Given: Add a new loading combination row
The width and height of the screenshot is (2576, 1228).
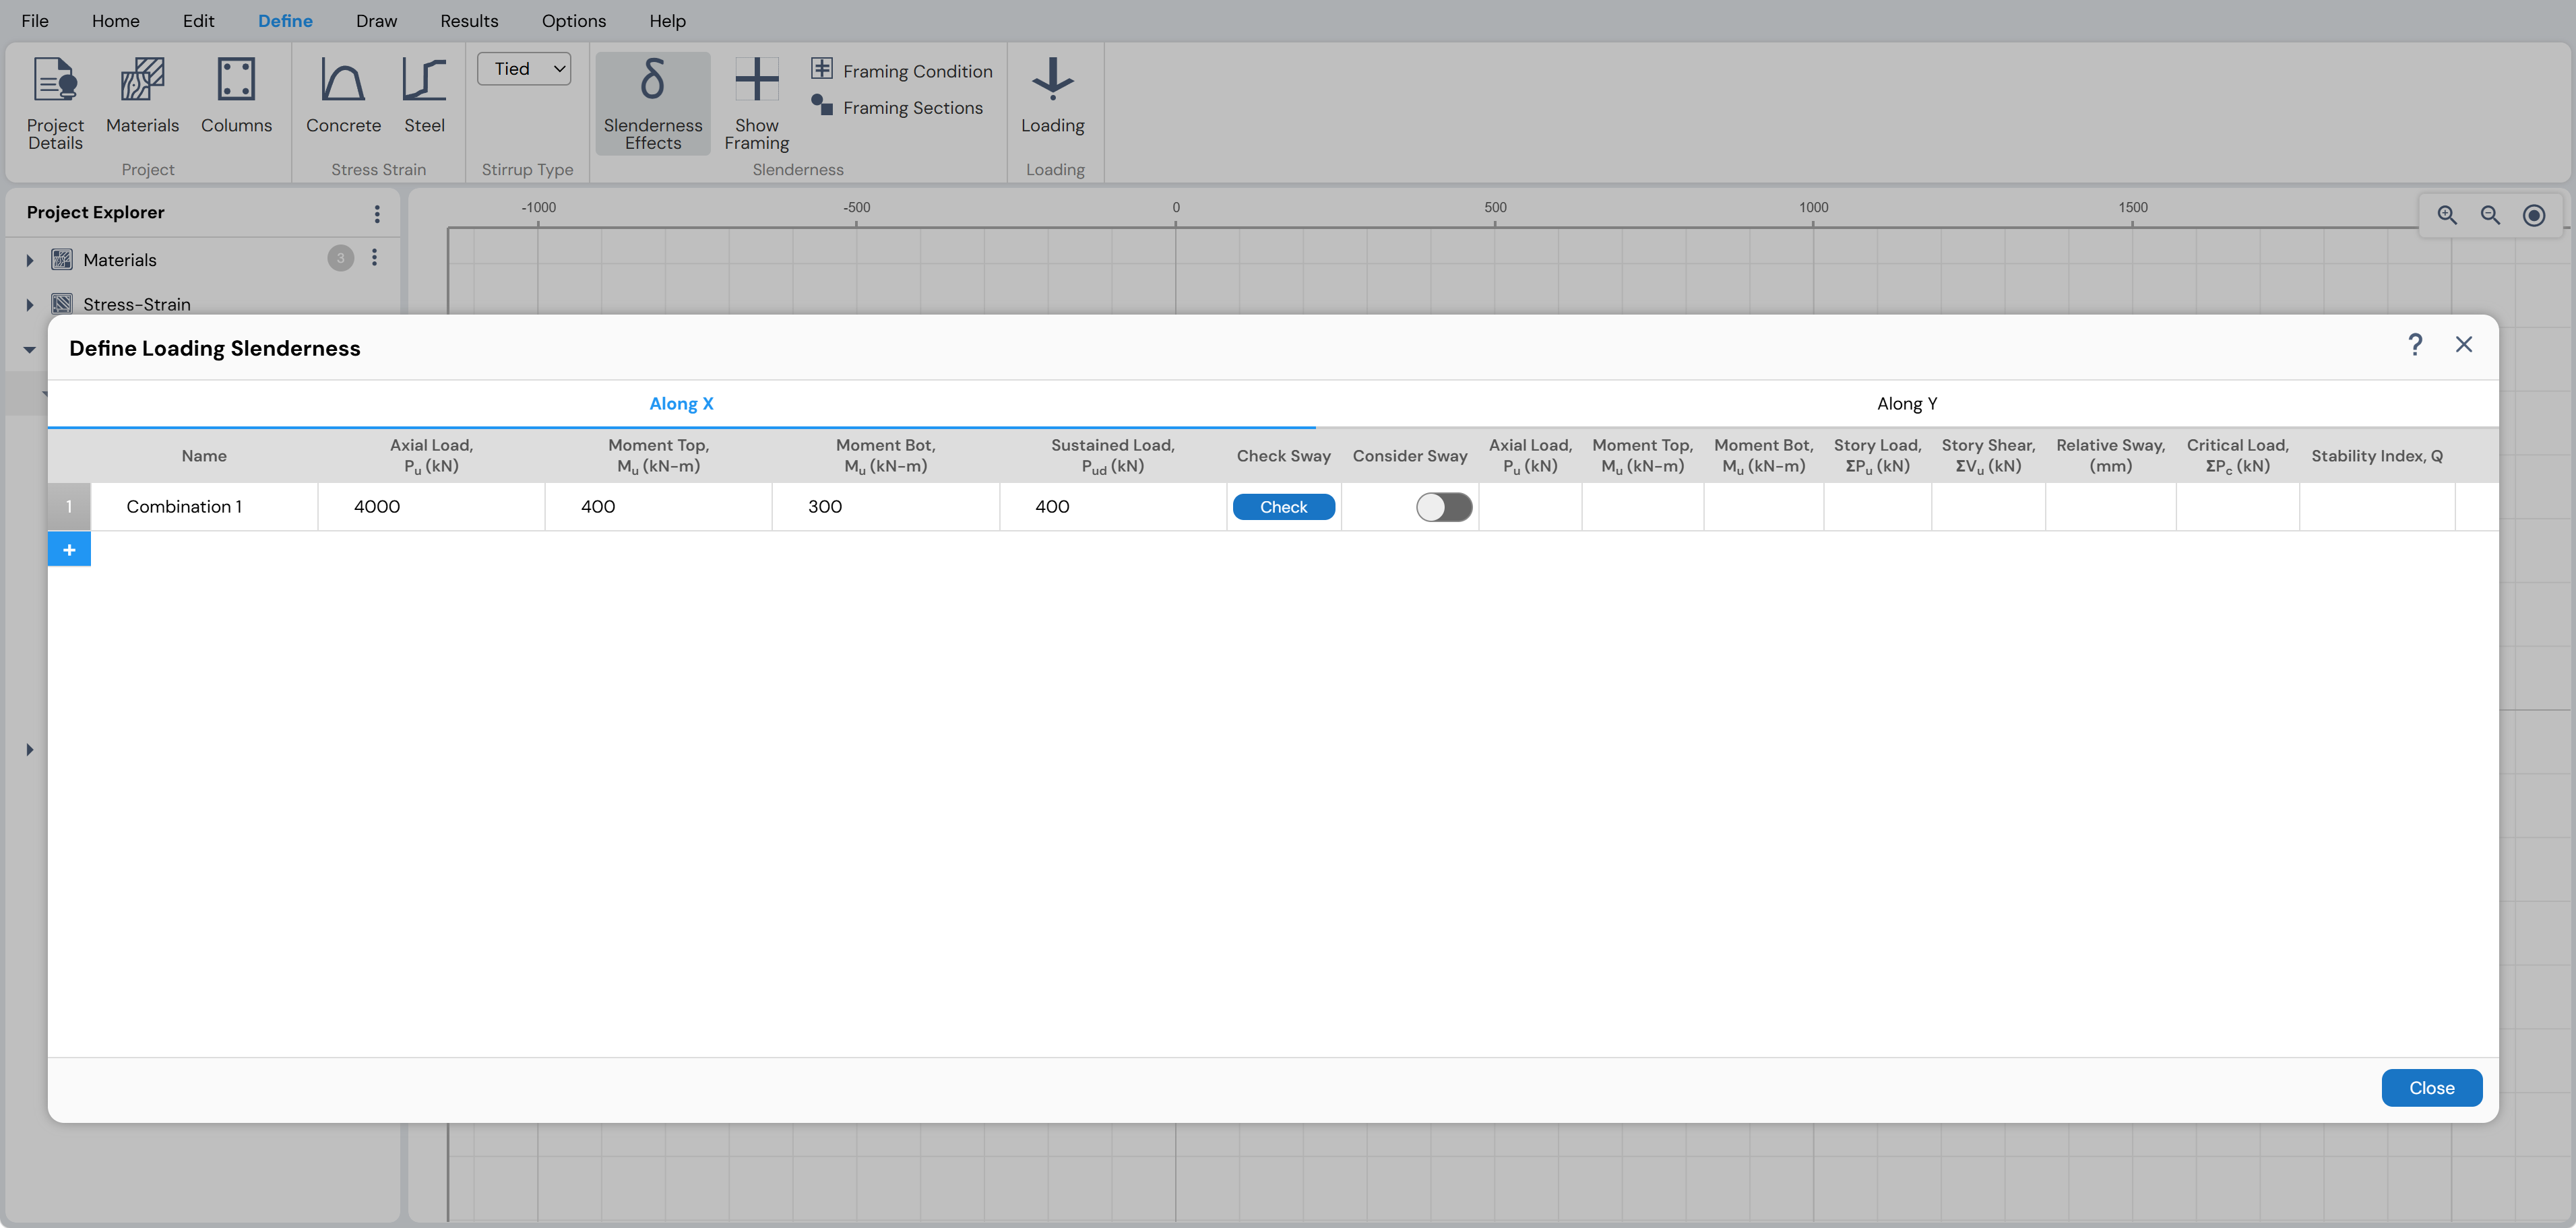Looking at the screenshot, I should 69,549.
